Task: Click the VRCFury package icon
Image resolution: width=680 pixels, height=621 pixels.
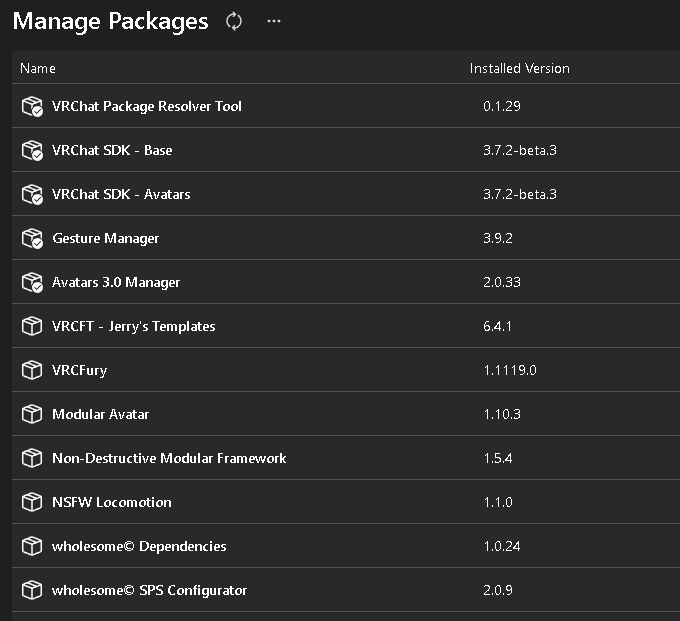Action: click(x=32, y=370)
